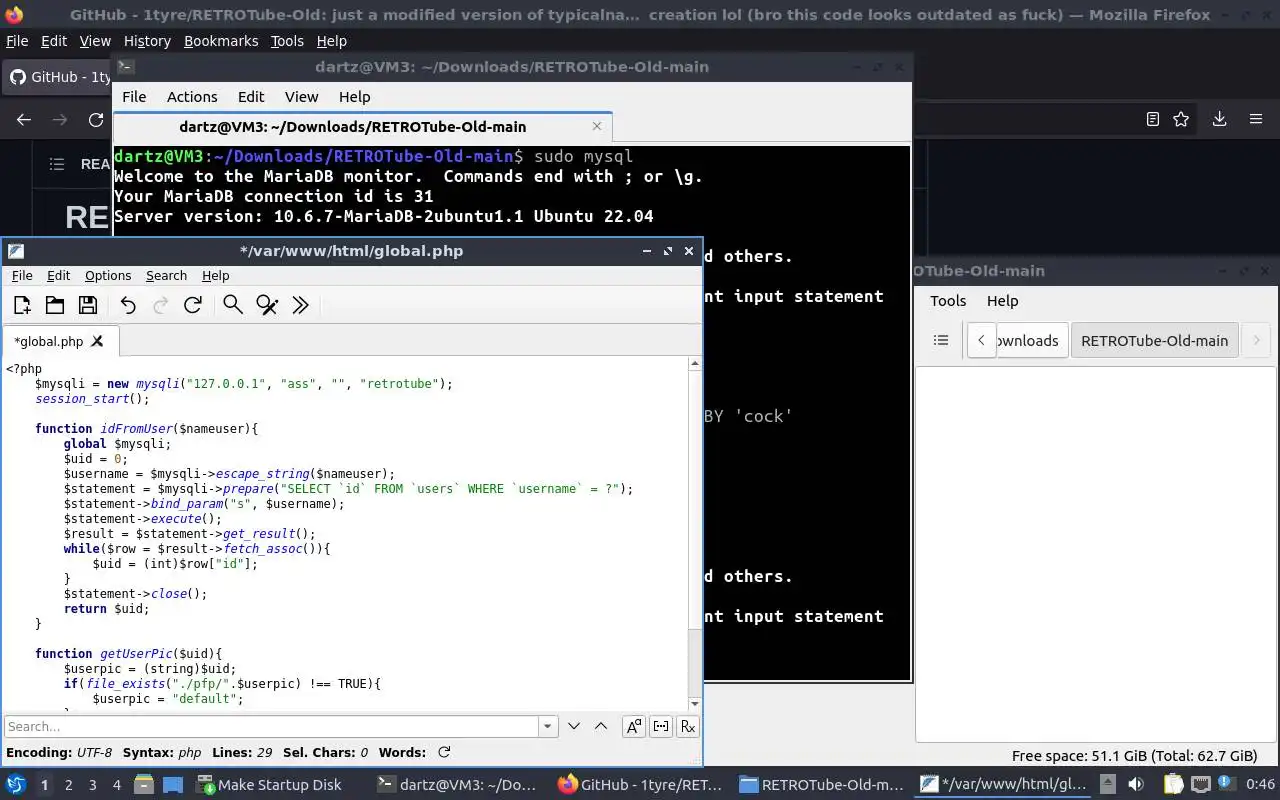Toggle regular expression search mode
Screen dimensions: 1280x800
688,727
